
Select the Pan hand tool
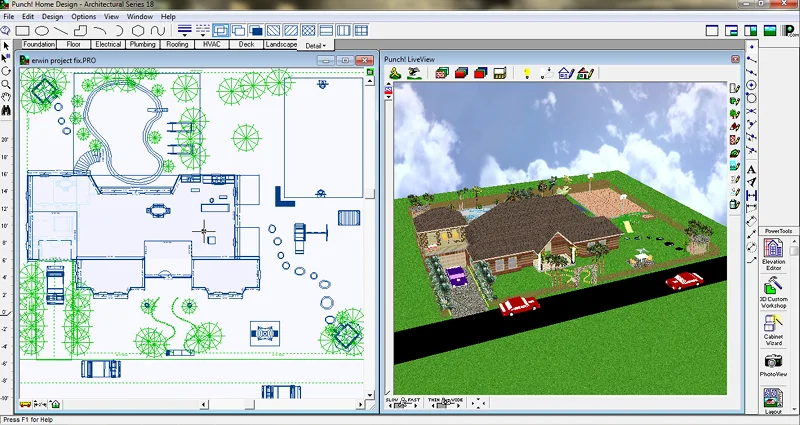[x=6, y=97]
